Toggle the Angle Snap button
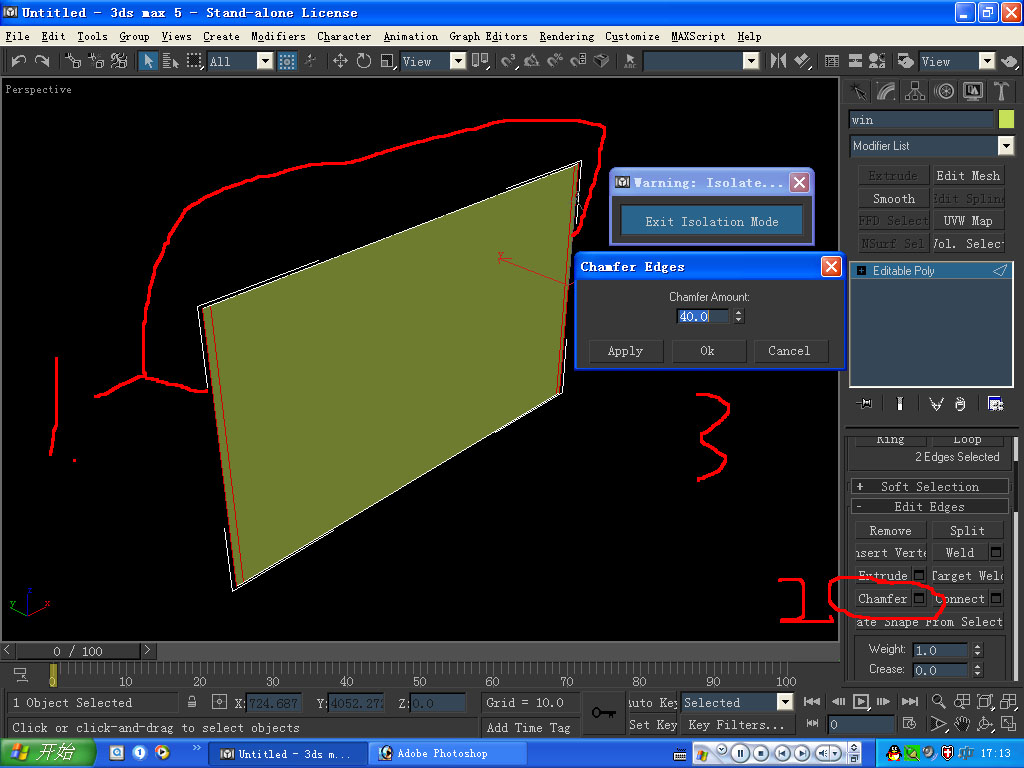Image resolution: width=1024 pixels, height=768 pixels. (x=532, y=61)
